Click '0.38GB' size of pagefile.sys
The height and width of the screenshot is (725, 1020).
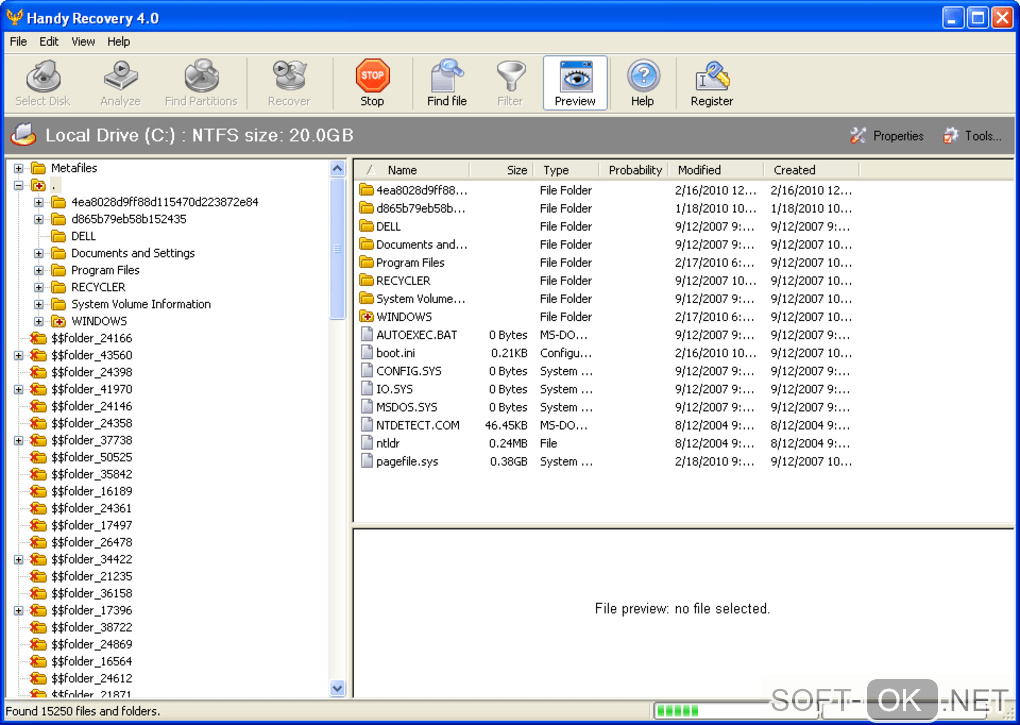509,462
